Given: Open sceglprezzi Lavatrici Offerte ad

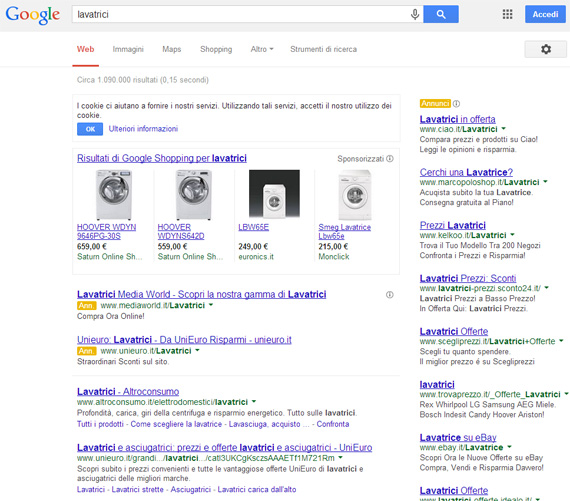Looking at the screenshot, I should coord(454,332).
